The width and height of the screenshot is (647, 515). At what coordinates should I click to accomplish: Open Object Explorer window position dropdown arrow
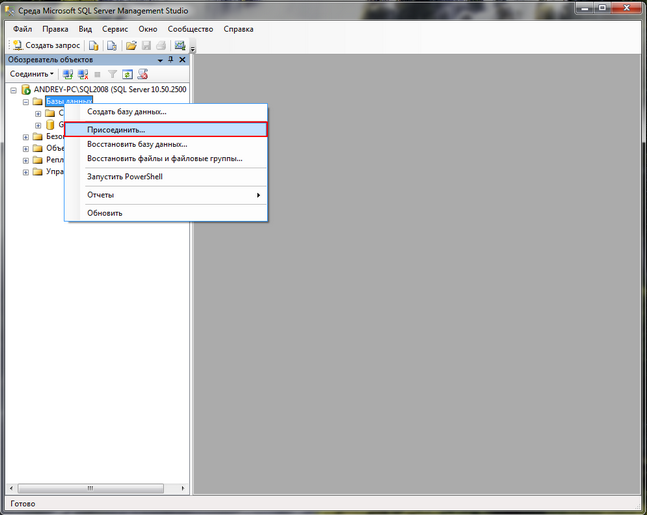coord(160,60)
